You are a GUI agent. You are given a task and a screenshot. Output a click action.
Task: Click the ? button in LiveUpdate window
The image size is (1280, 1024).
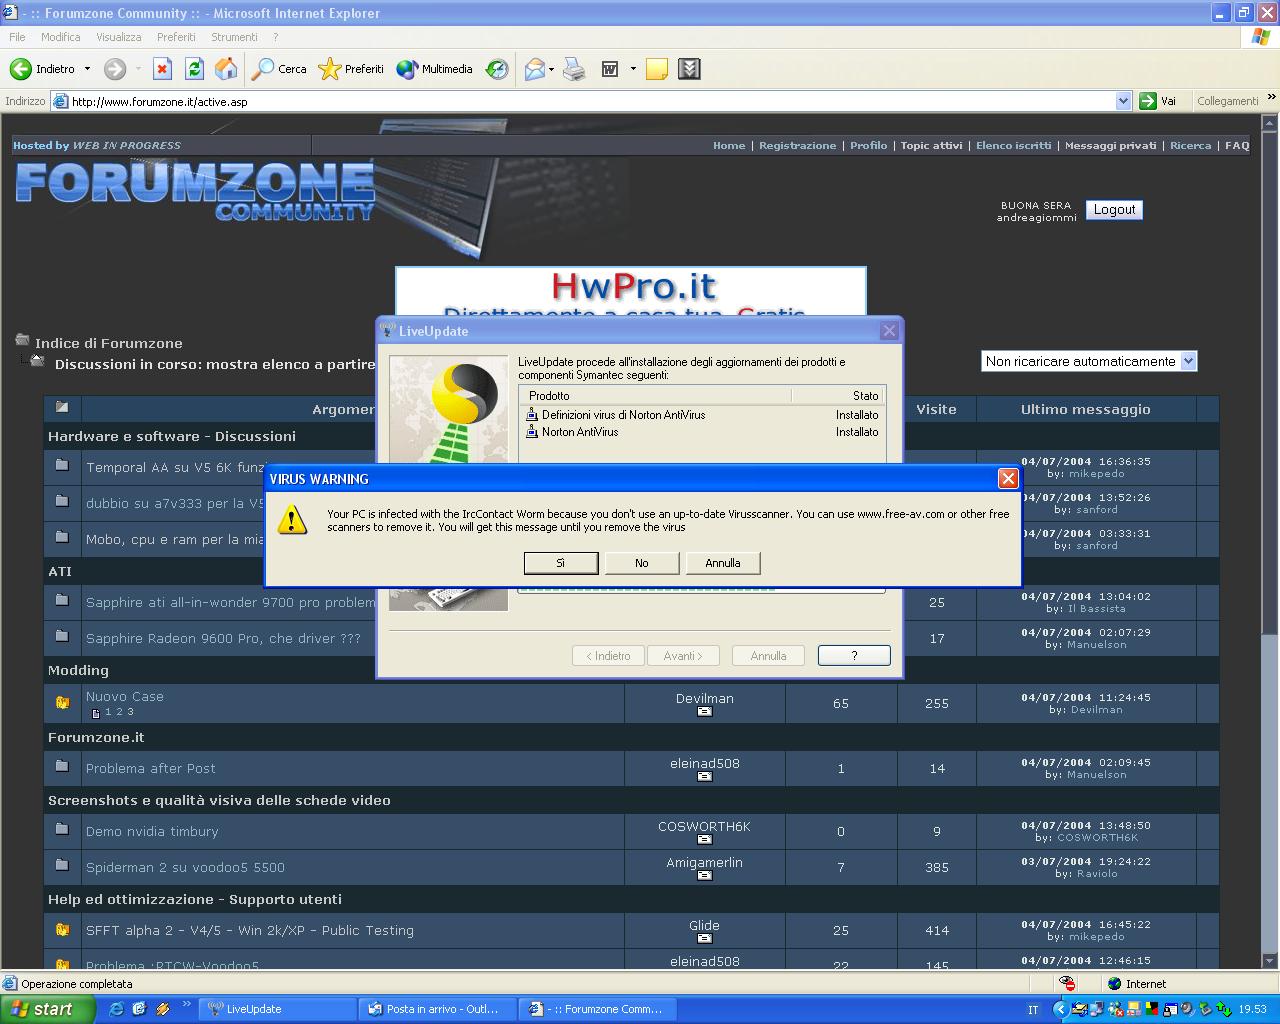[x=854, y=655]
